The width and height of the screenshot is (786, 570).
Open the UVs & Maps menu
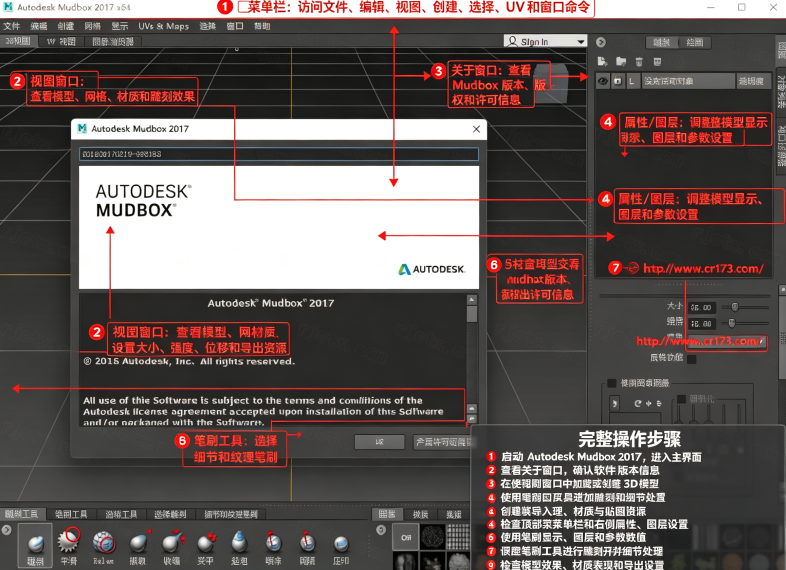(163, 26)
